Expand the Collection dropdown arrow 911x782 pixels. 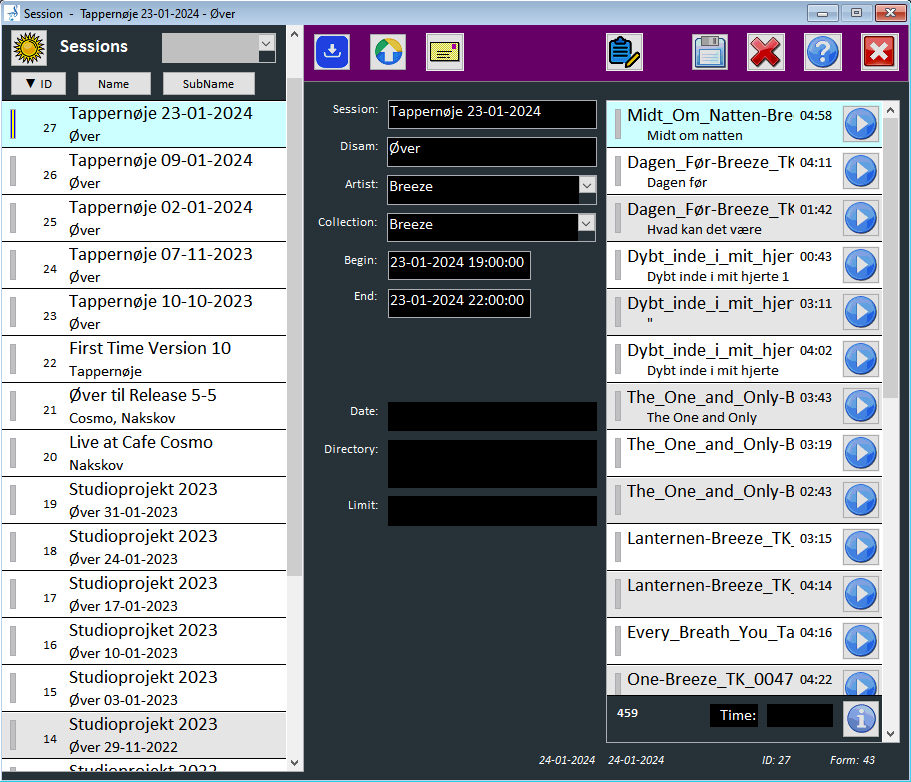pos(586,224)
